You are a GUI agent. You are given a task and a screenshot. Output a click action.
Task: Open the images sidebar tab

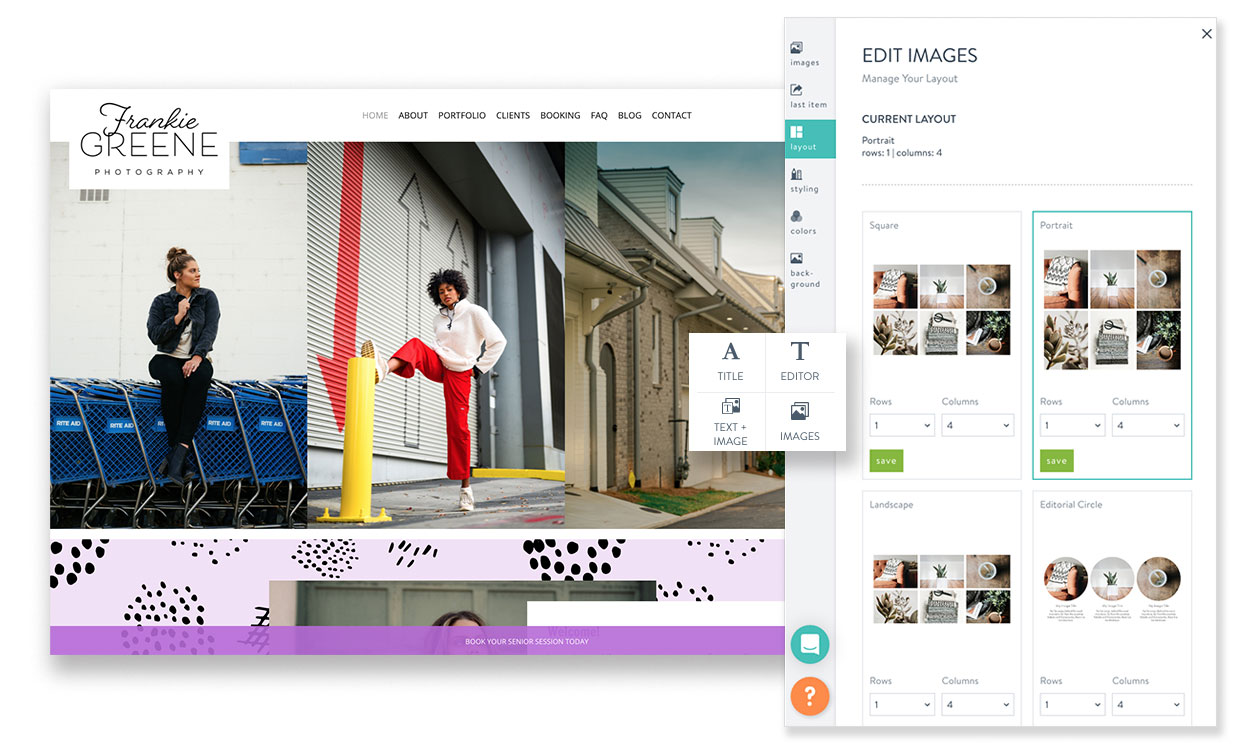coord(804,55)
